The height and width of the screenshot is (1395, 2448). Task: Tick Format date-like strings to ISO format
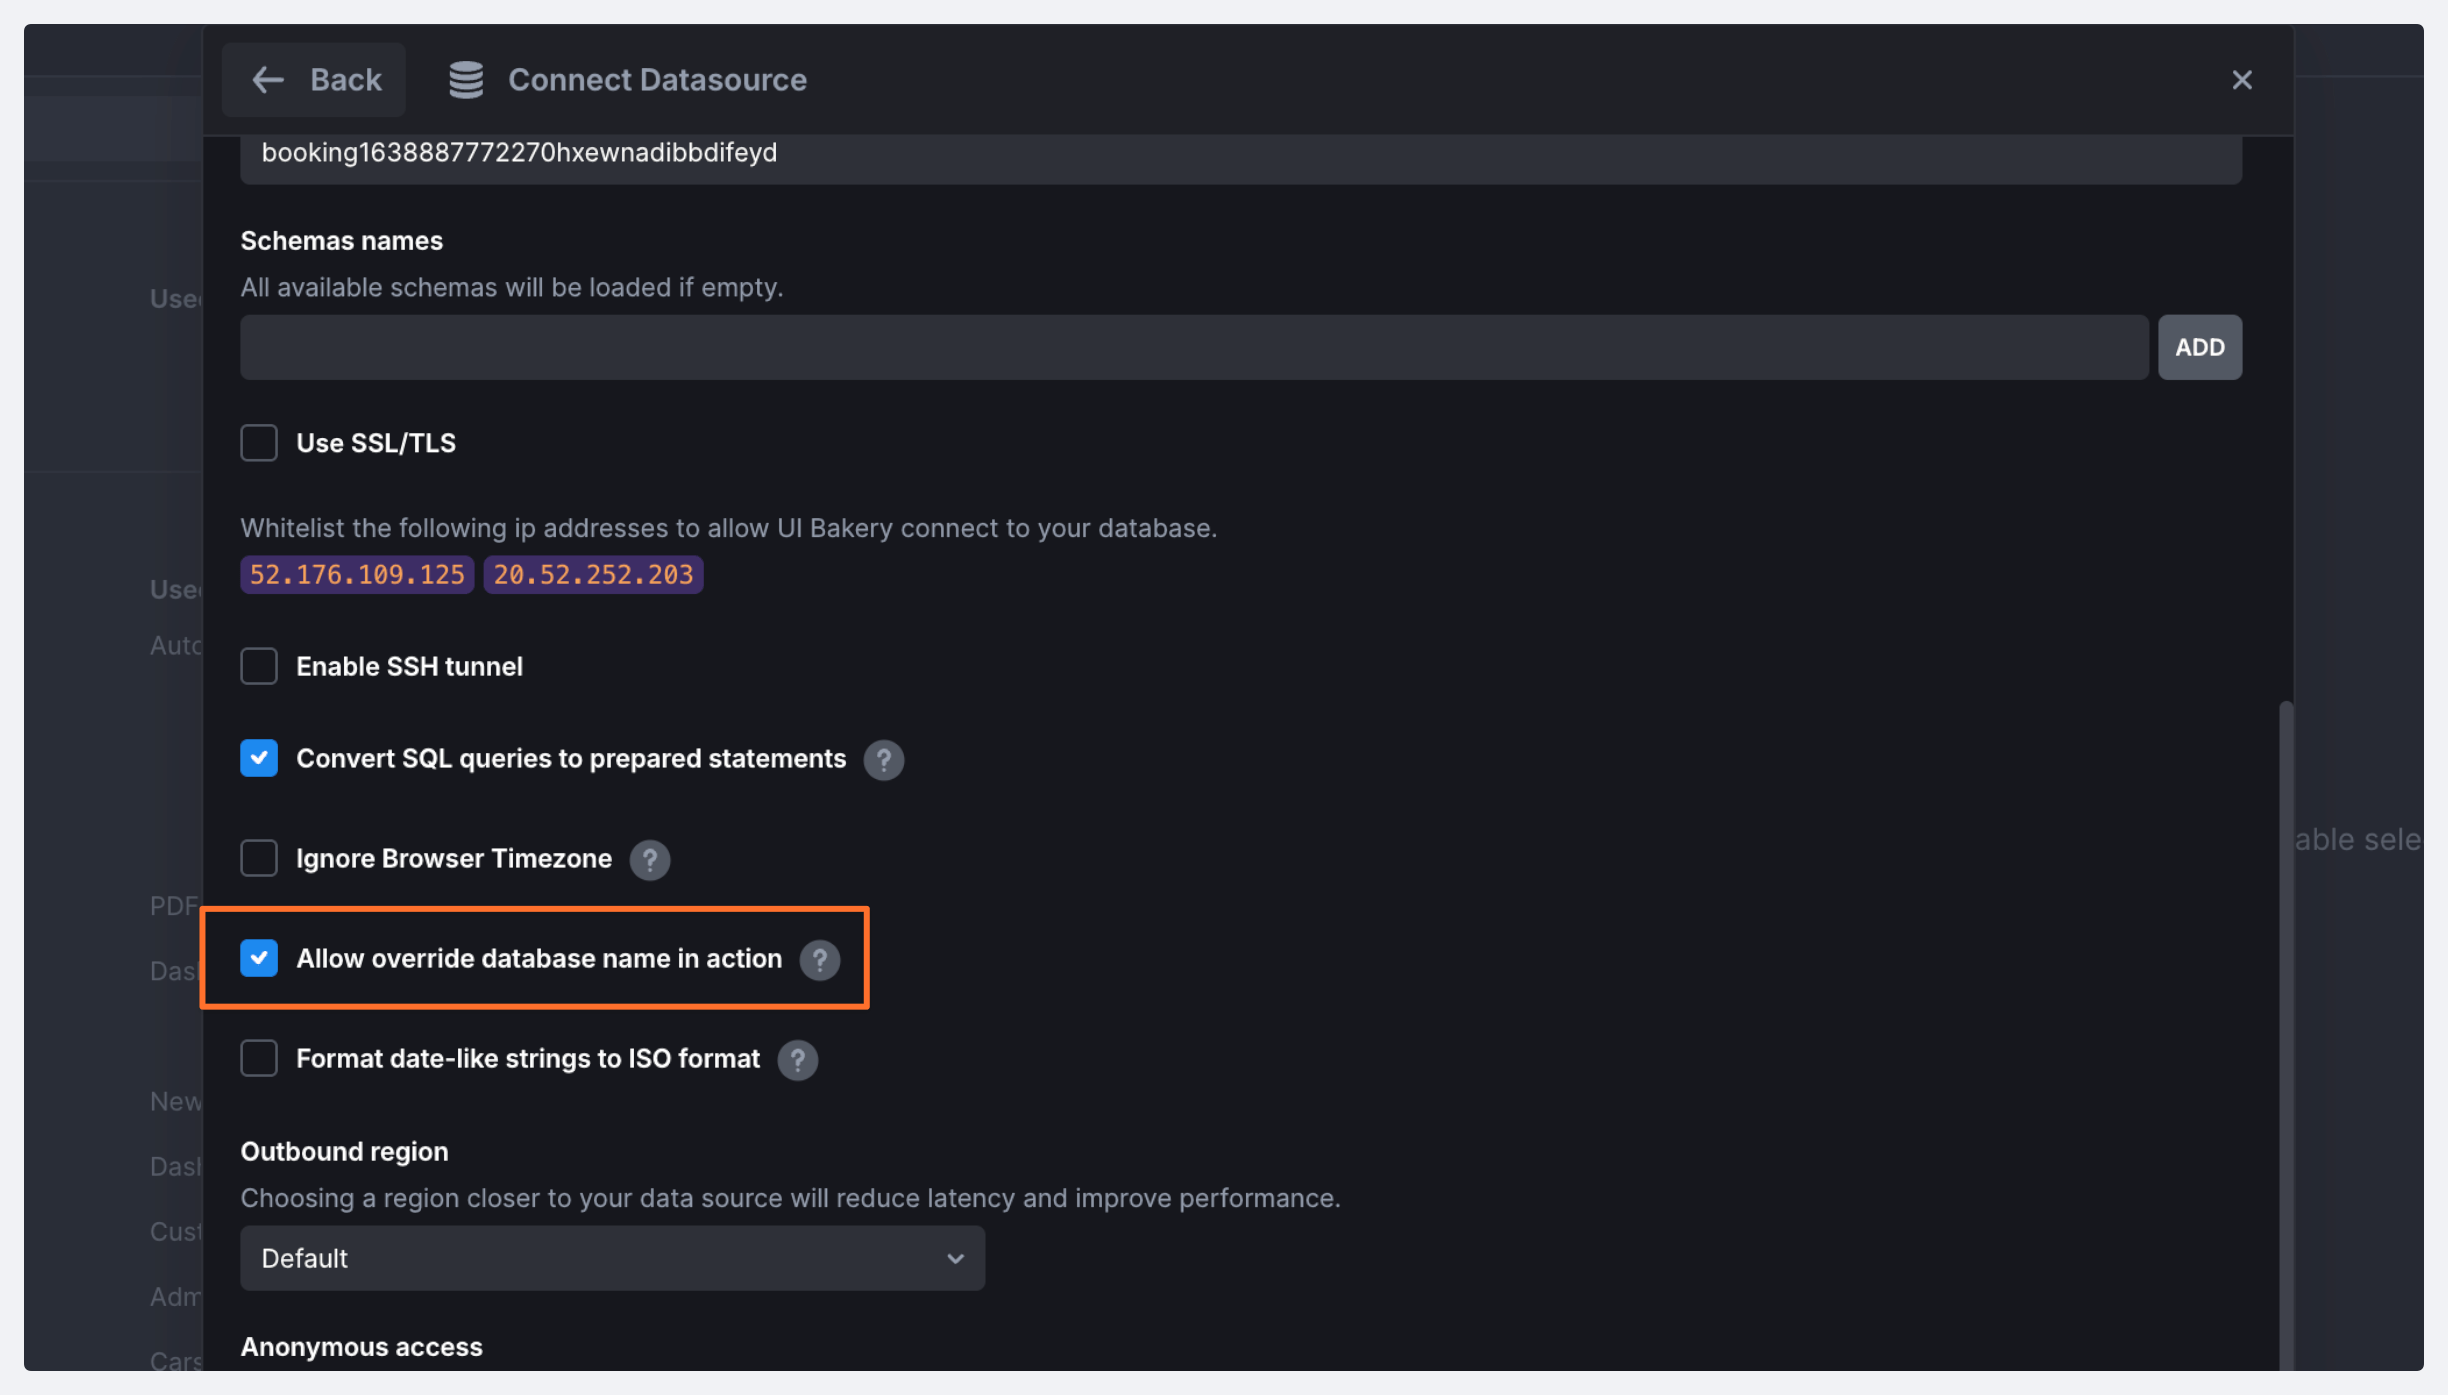pos(259,1058)
